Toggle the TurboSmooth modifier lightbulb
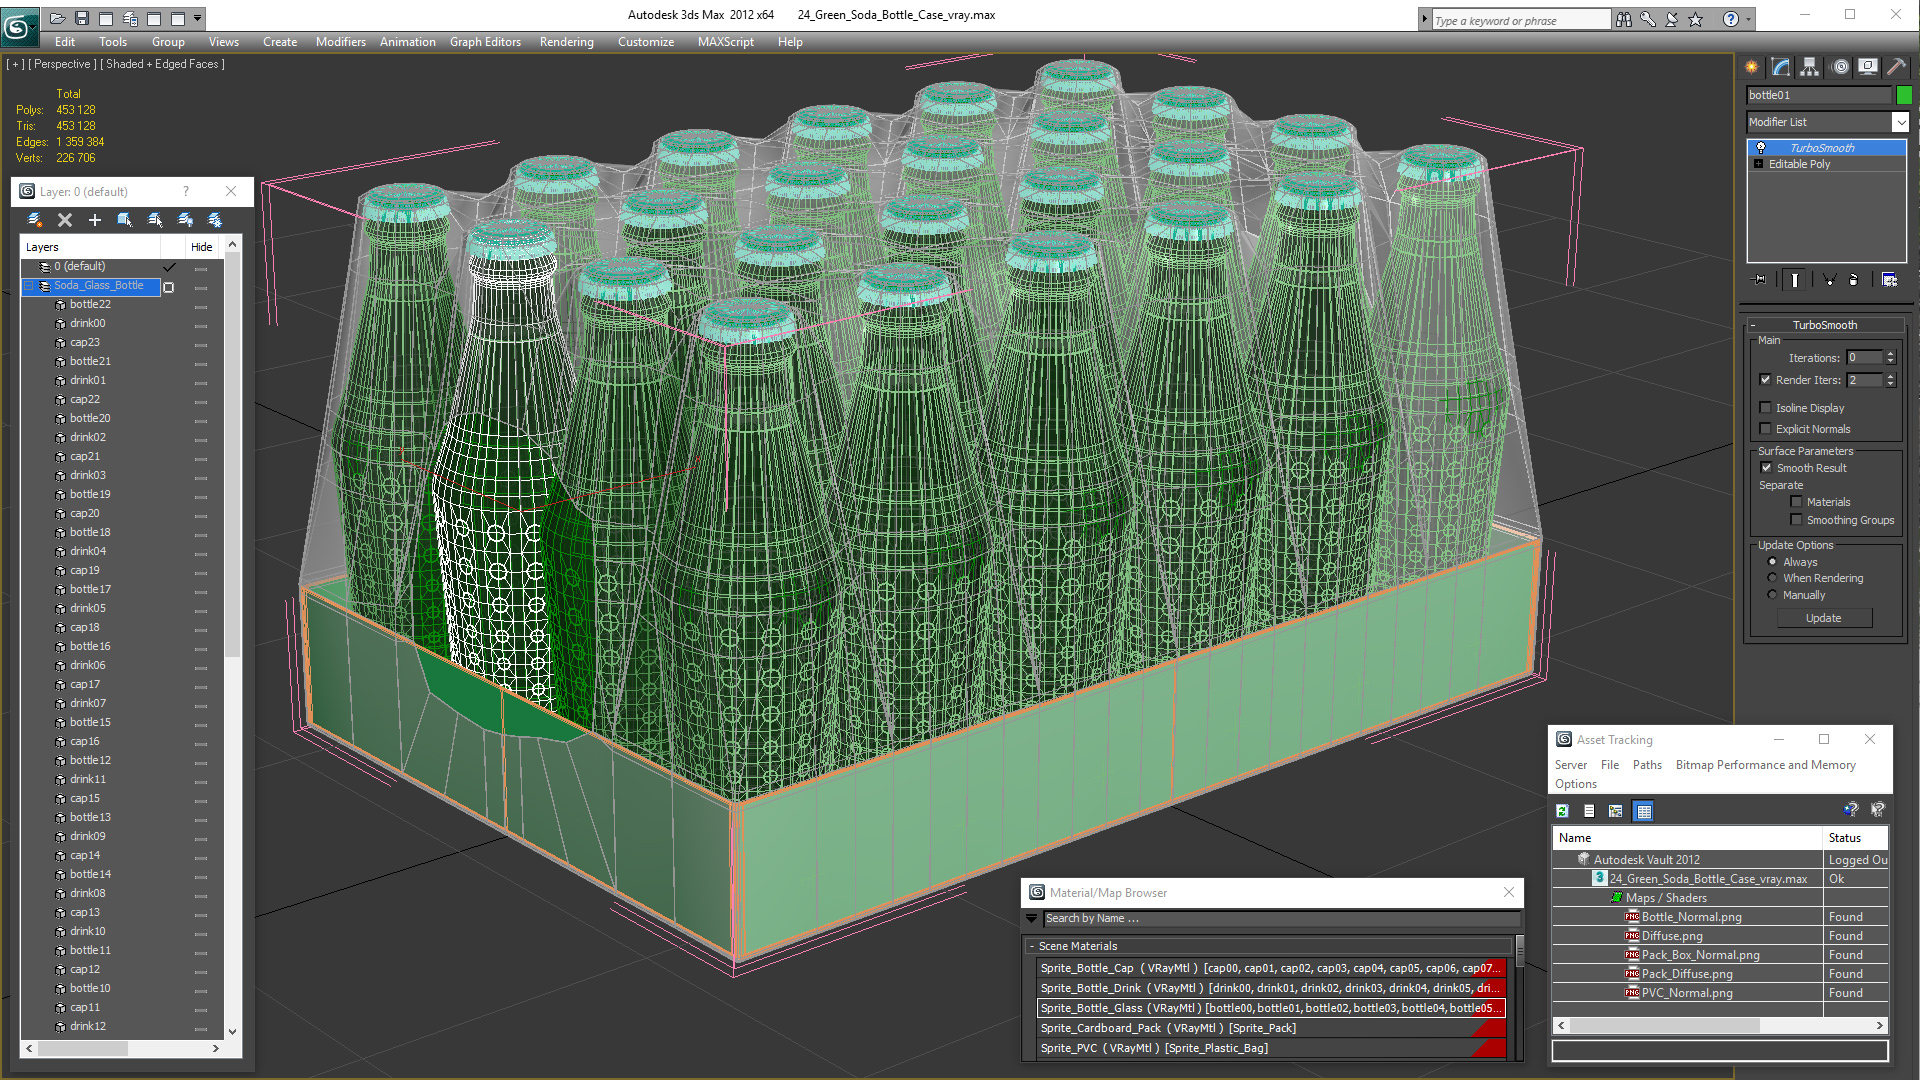This screenshot has width=1920, height=1080. tap(1761, 148)
